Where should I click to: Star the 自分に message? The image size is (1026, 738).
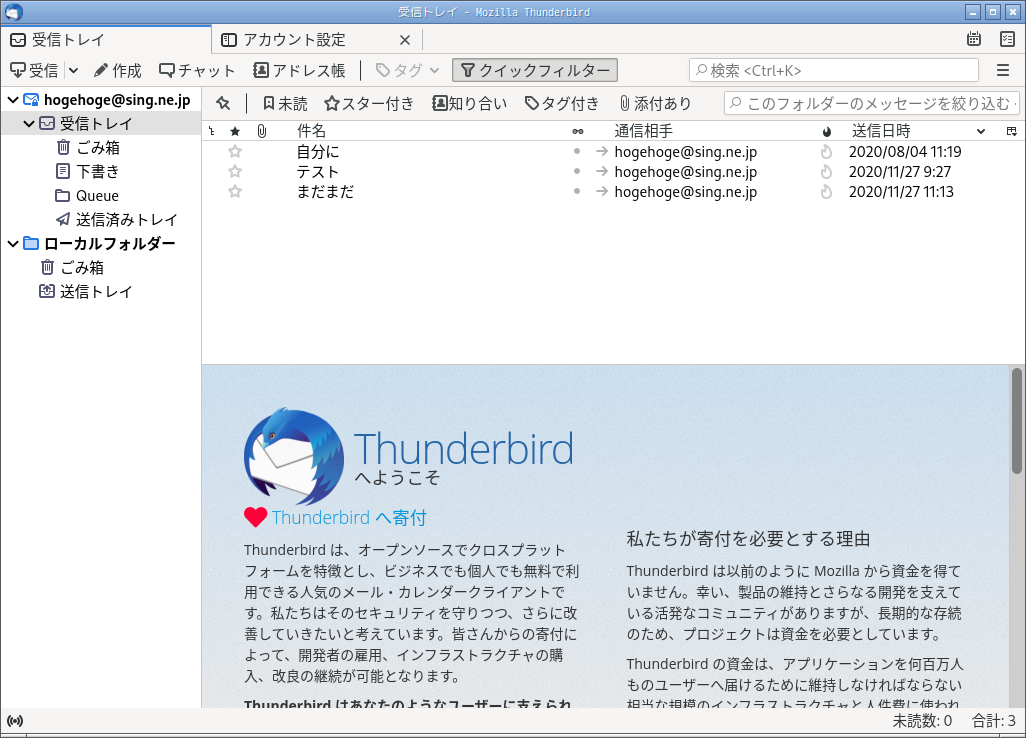pos(235,152)
